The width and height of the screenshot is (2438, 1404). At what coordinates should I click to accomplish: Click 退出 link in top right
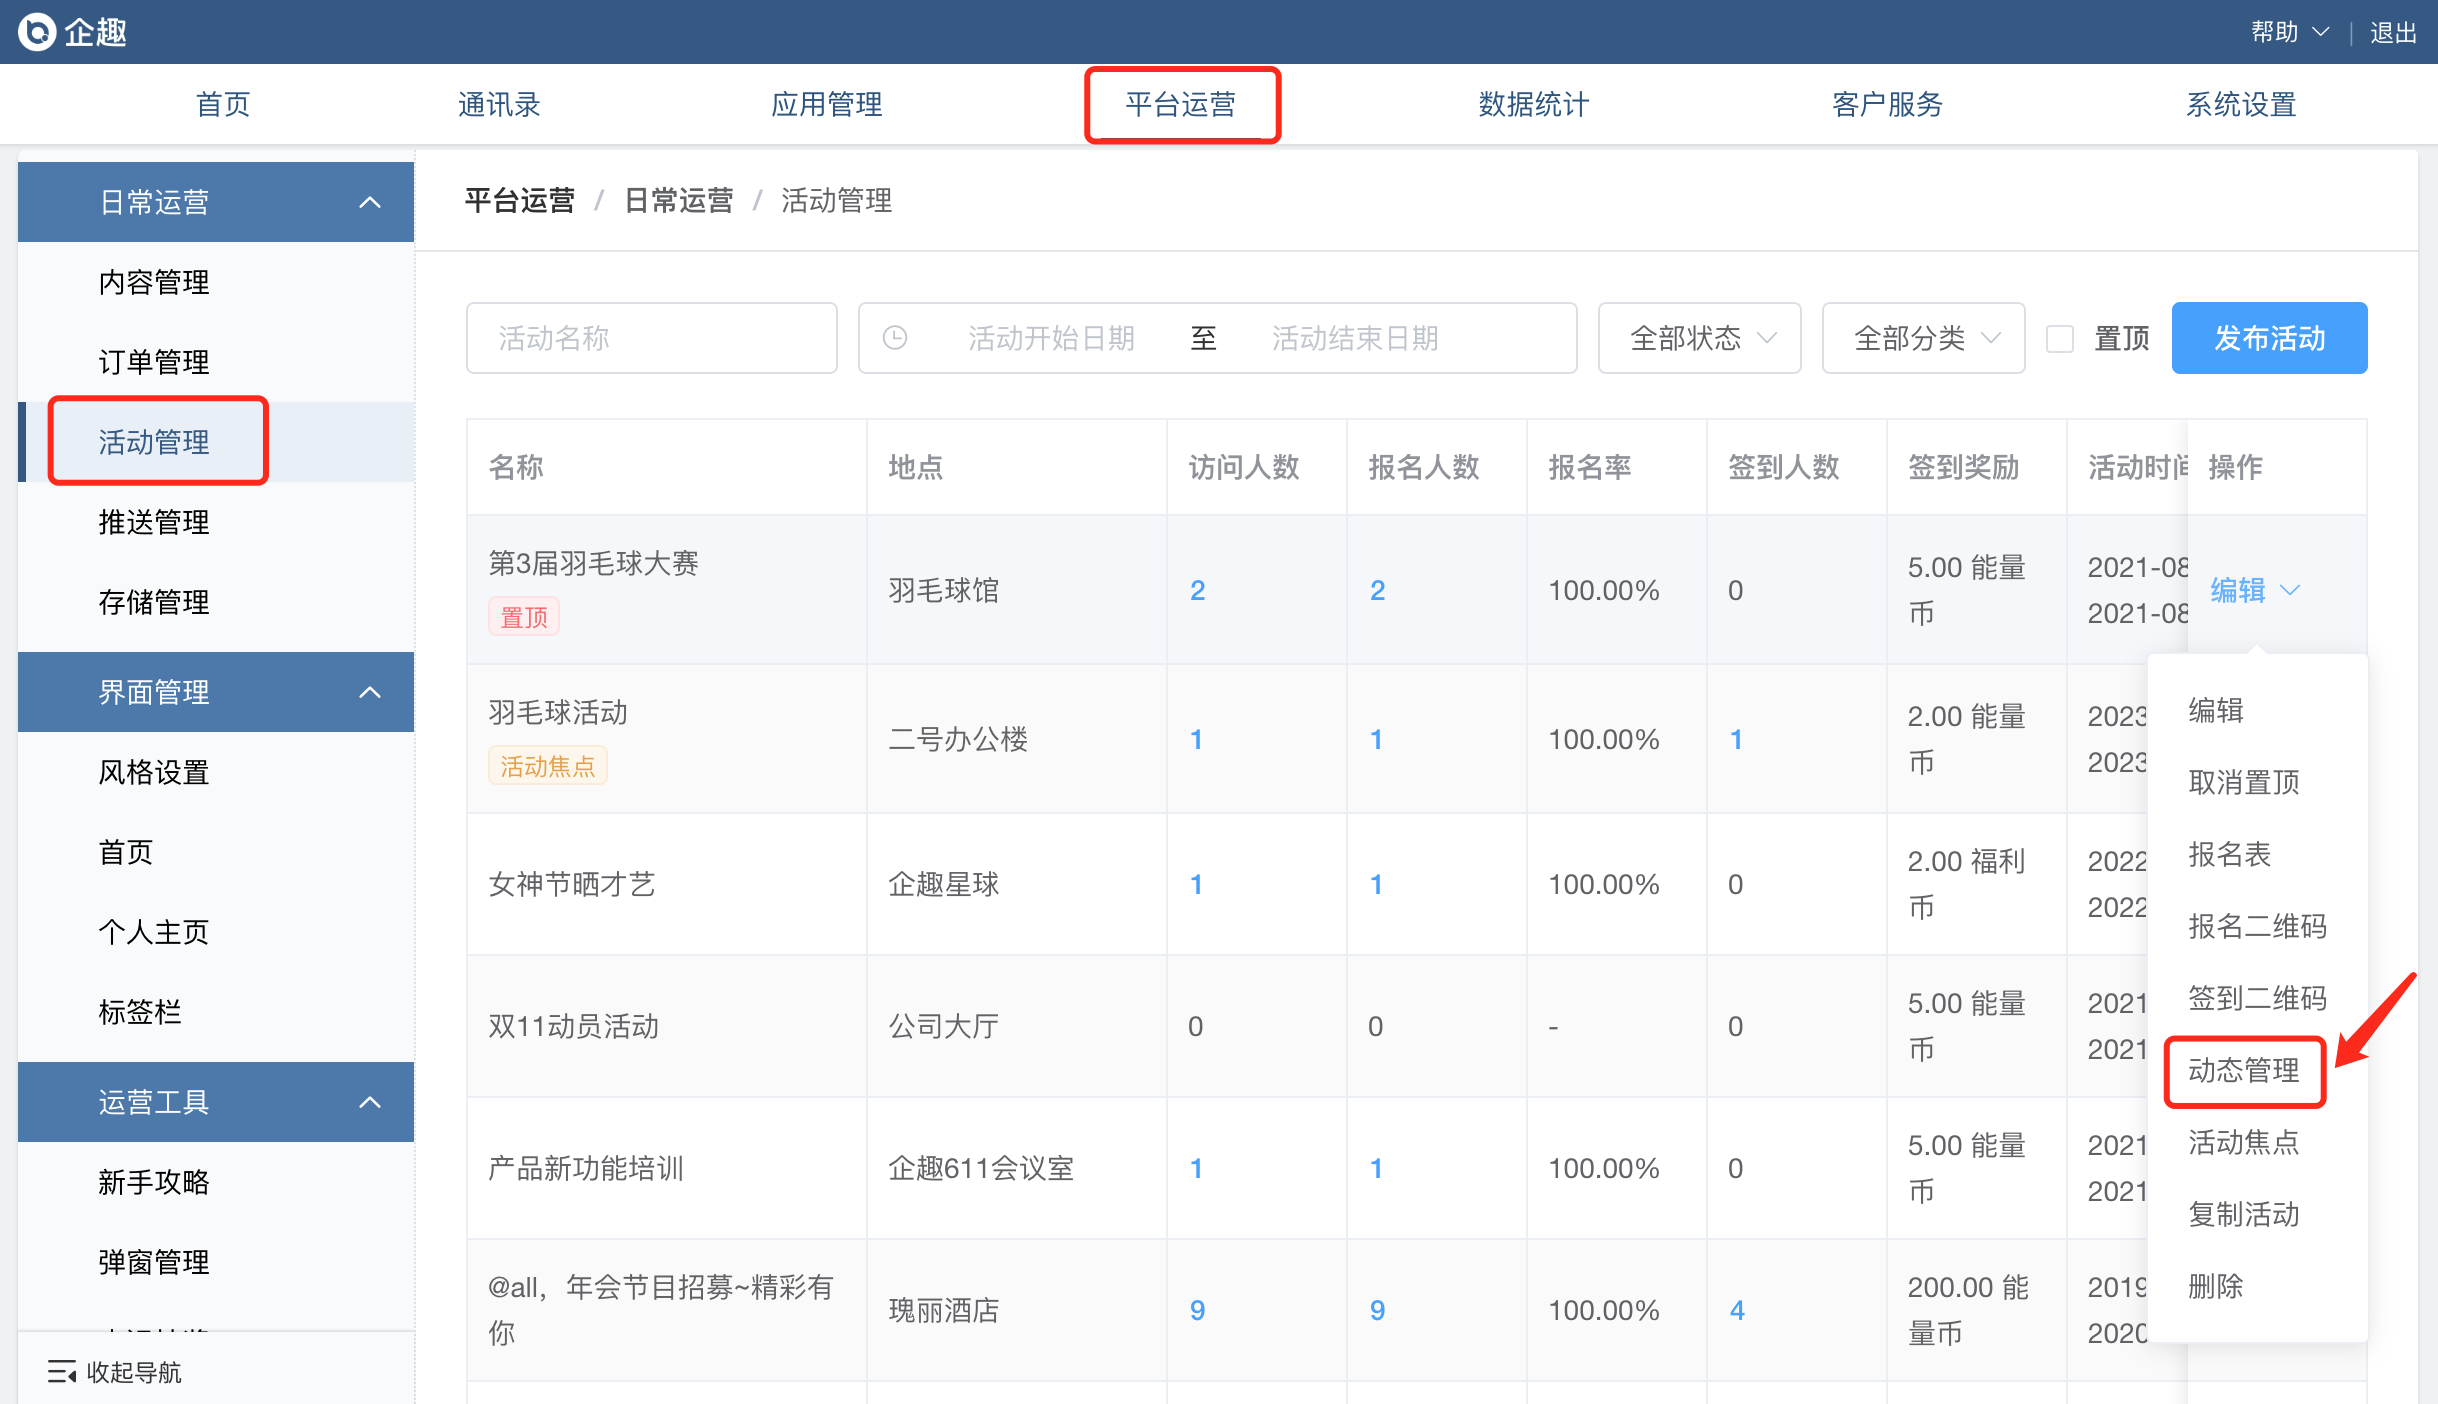[2393, 33]
